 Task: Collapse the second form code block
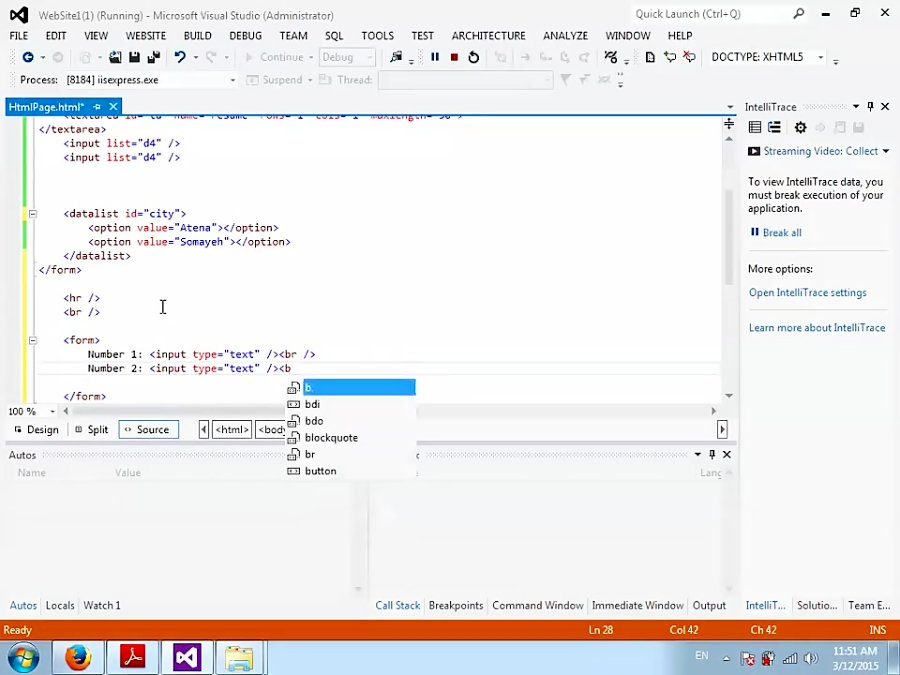33,340
